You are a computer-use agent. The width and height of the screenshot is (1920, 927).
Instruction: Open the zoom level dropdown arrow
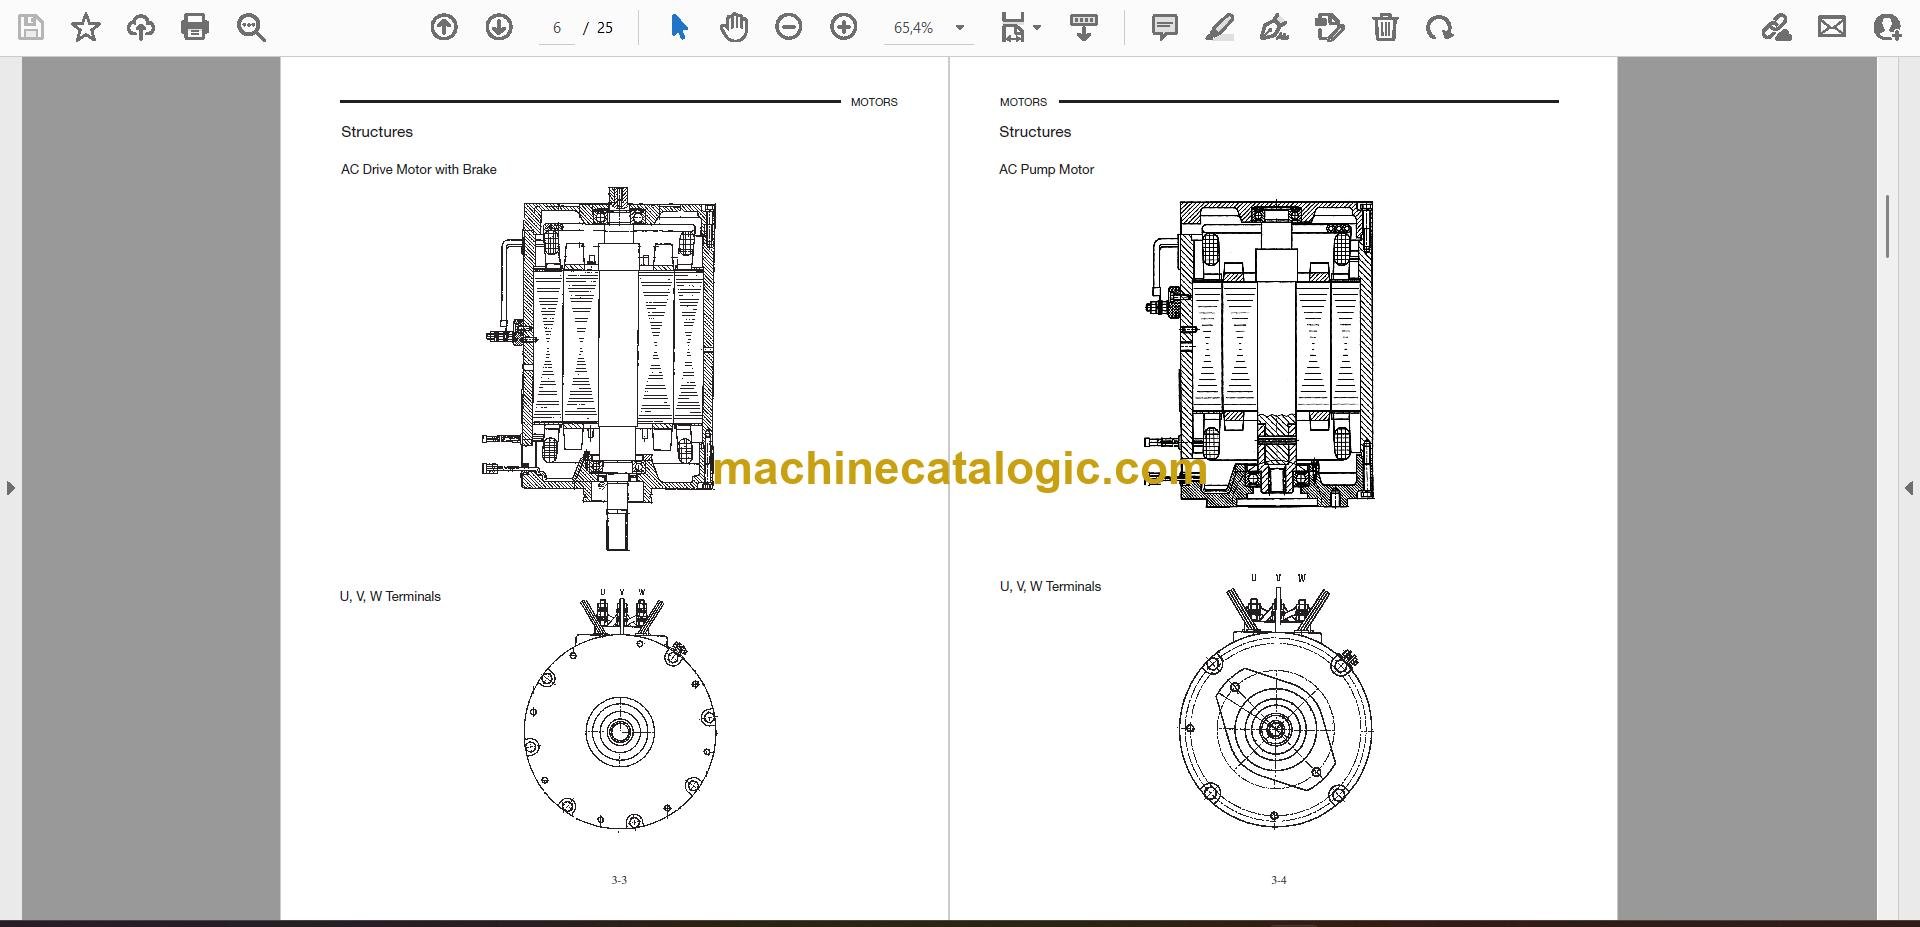coord(960,28)
